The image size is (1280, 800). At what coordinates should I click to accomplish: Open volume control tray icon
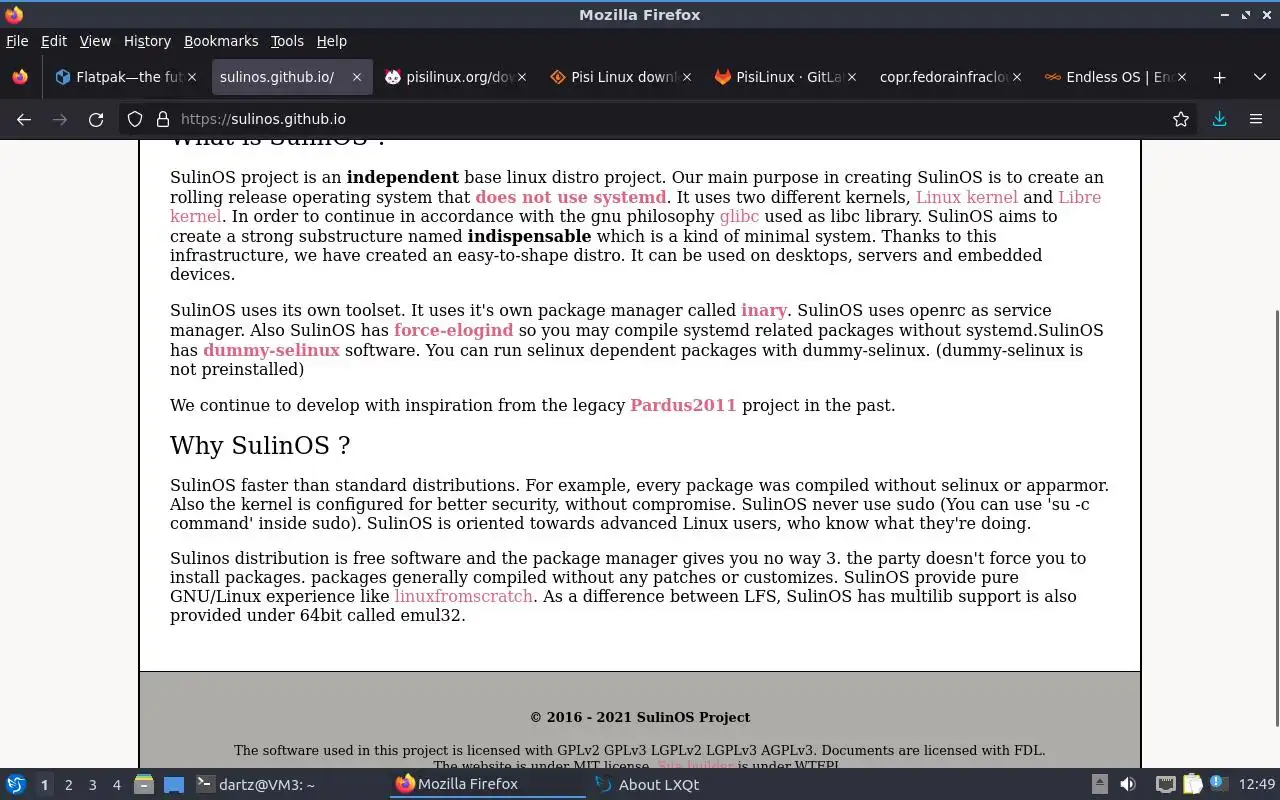pyautogui.click(x=1128, y=784)
